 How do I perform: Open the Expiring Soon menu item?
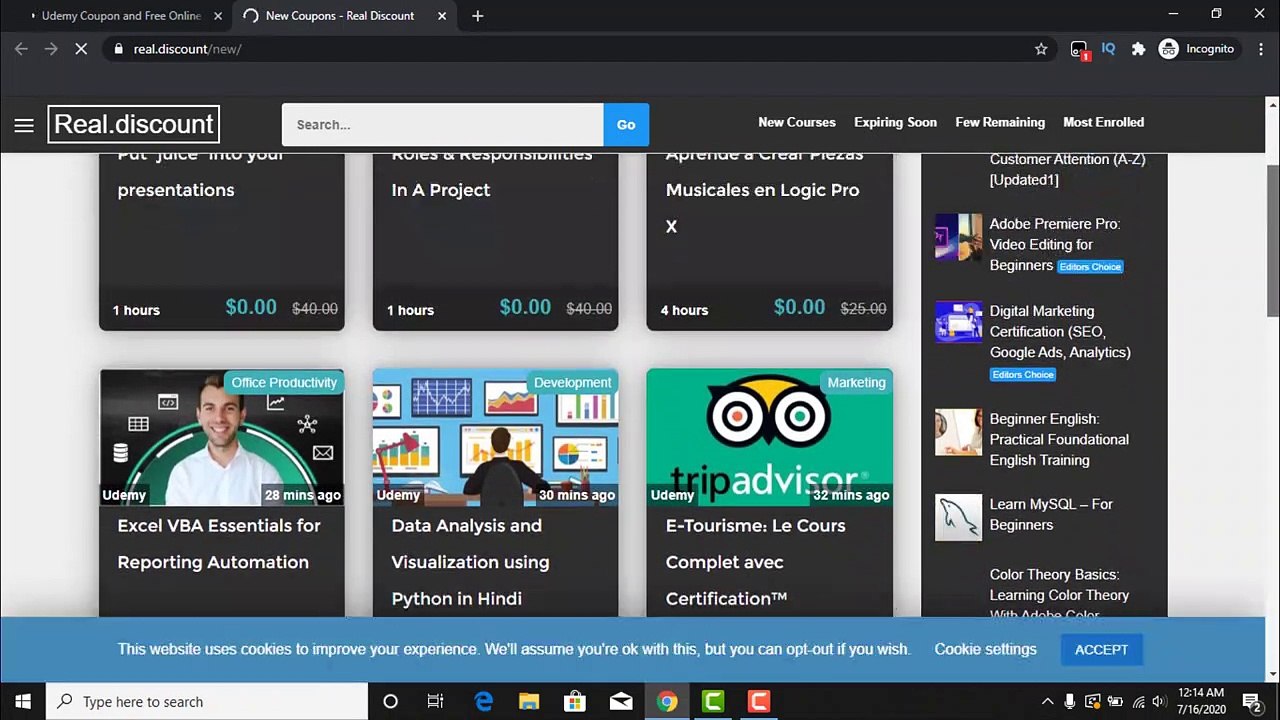pos(895,122)
